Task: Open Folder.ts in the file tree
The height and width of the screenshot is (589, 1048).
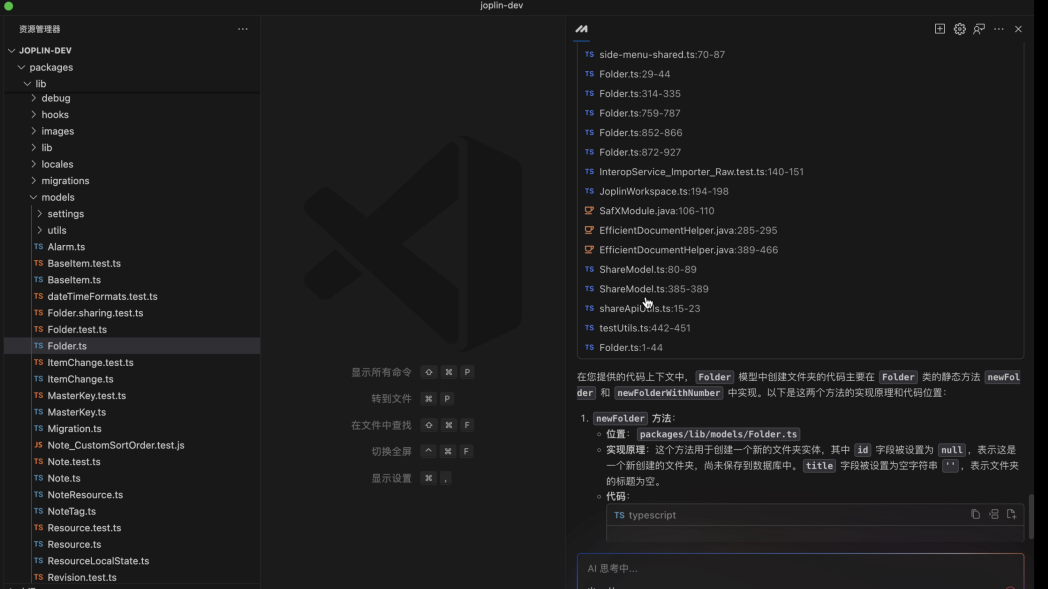Action: click(x=67, y=346)
